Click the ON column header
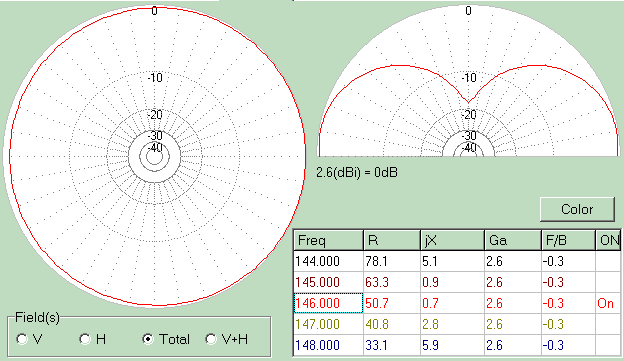Screen dimensions: 624x361 608,240
